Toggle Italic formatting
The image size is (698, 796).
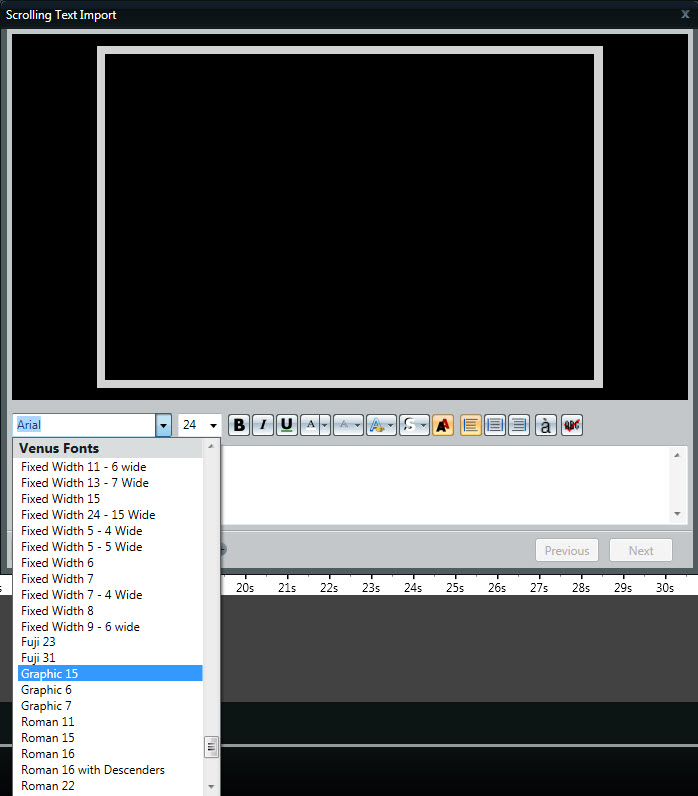click(263, 425)
